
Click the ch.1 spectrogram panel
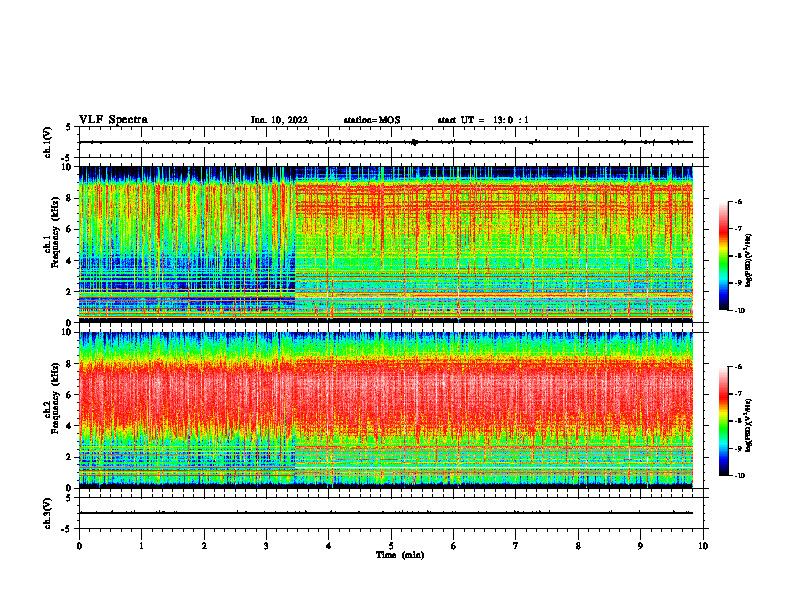tap(386, 244)
